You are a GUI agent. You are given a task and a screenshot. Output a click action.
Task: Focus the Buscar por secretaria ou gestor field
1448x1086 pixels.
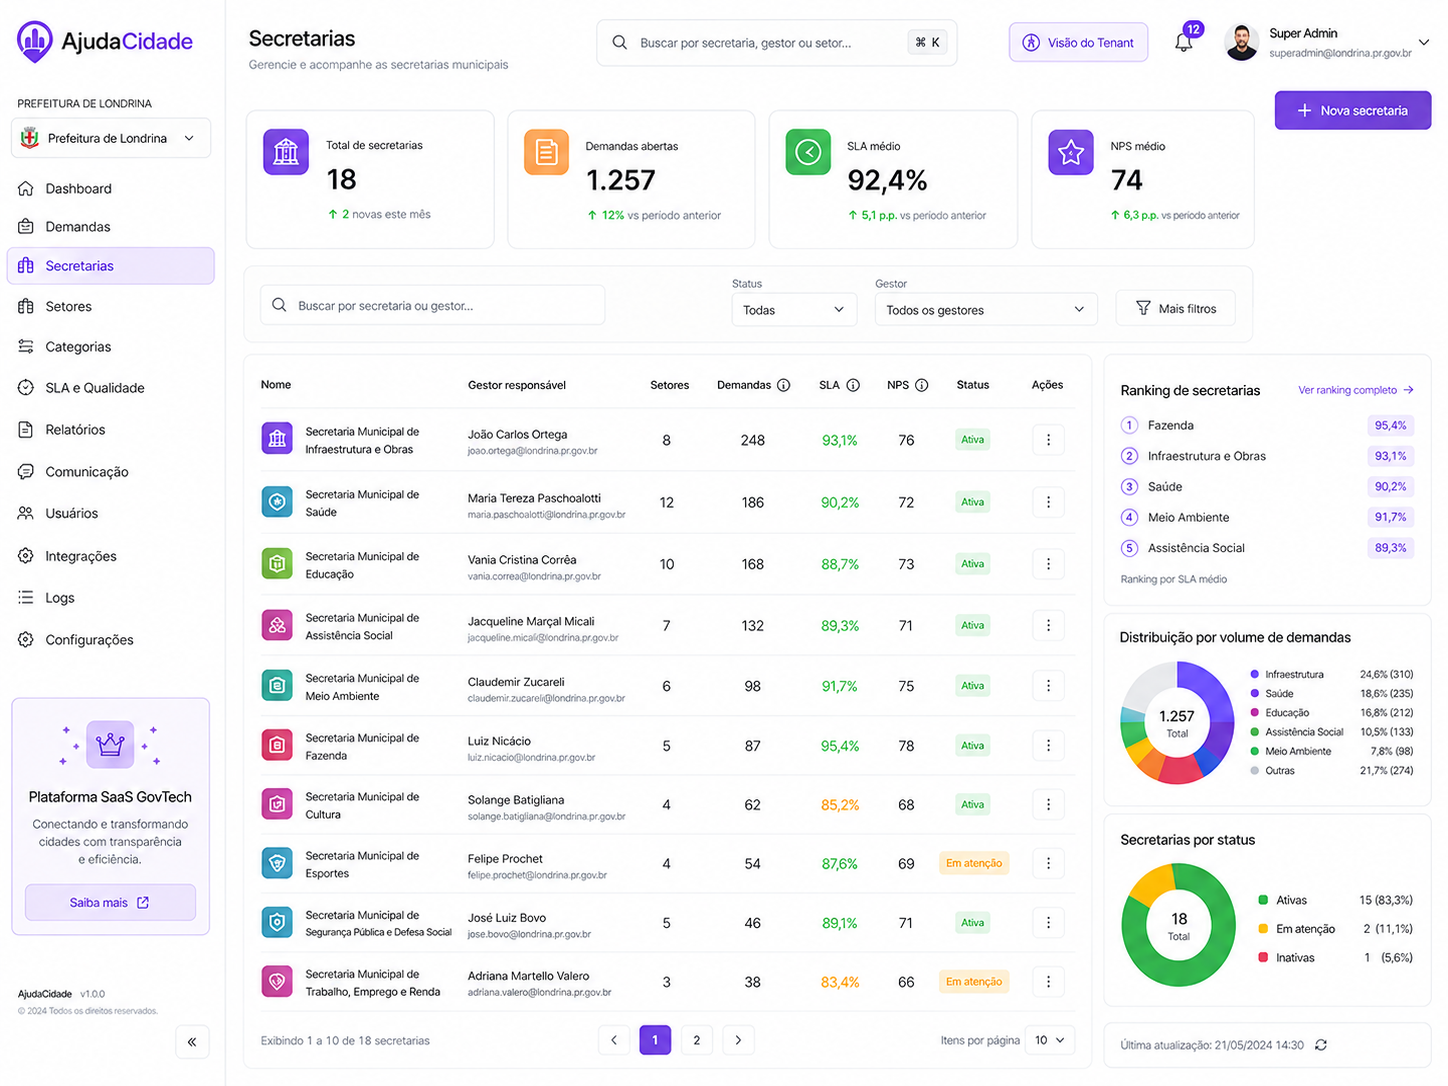coord(433,306)
